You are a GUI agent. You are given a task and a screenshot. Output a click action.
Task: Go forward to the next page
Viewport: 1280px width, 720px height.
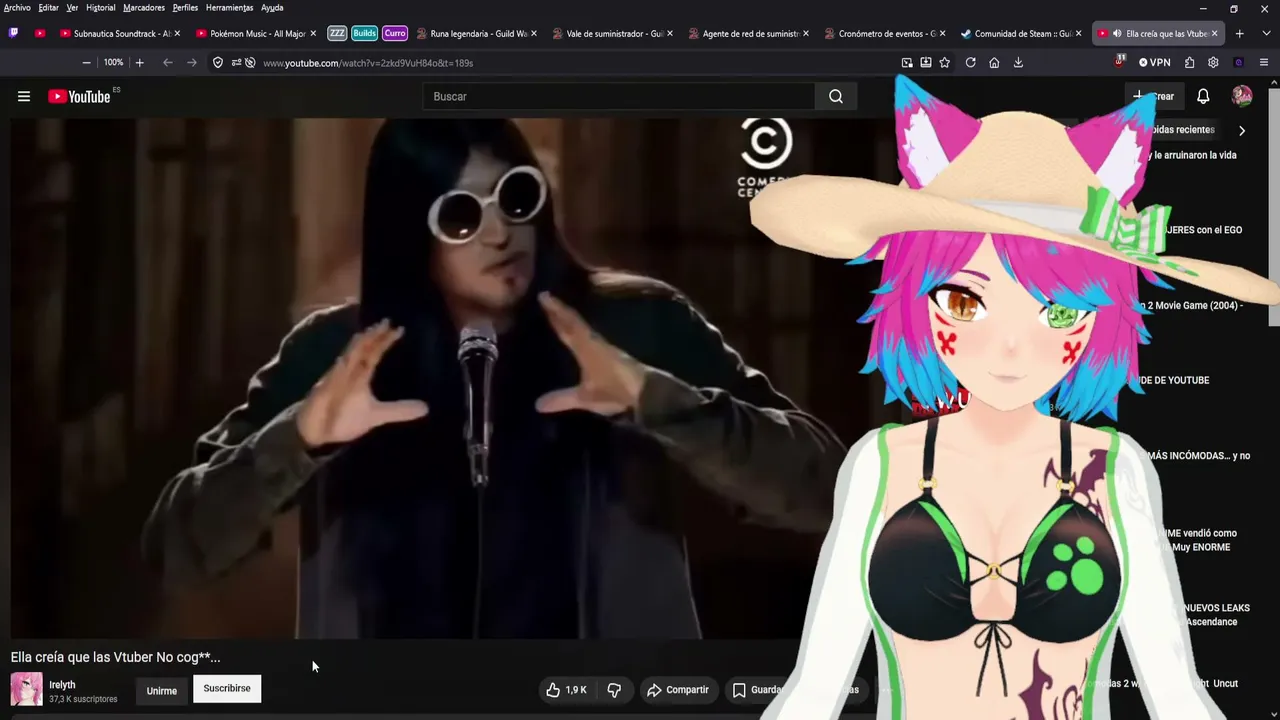click(192, 62)
